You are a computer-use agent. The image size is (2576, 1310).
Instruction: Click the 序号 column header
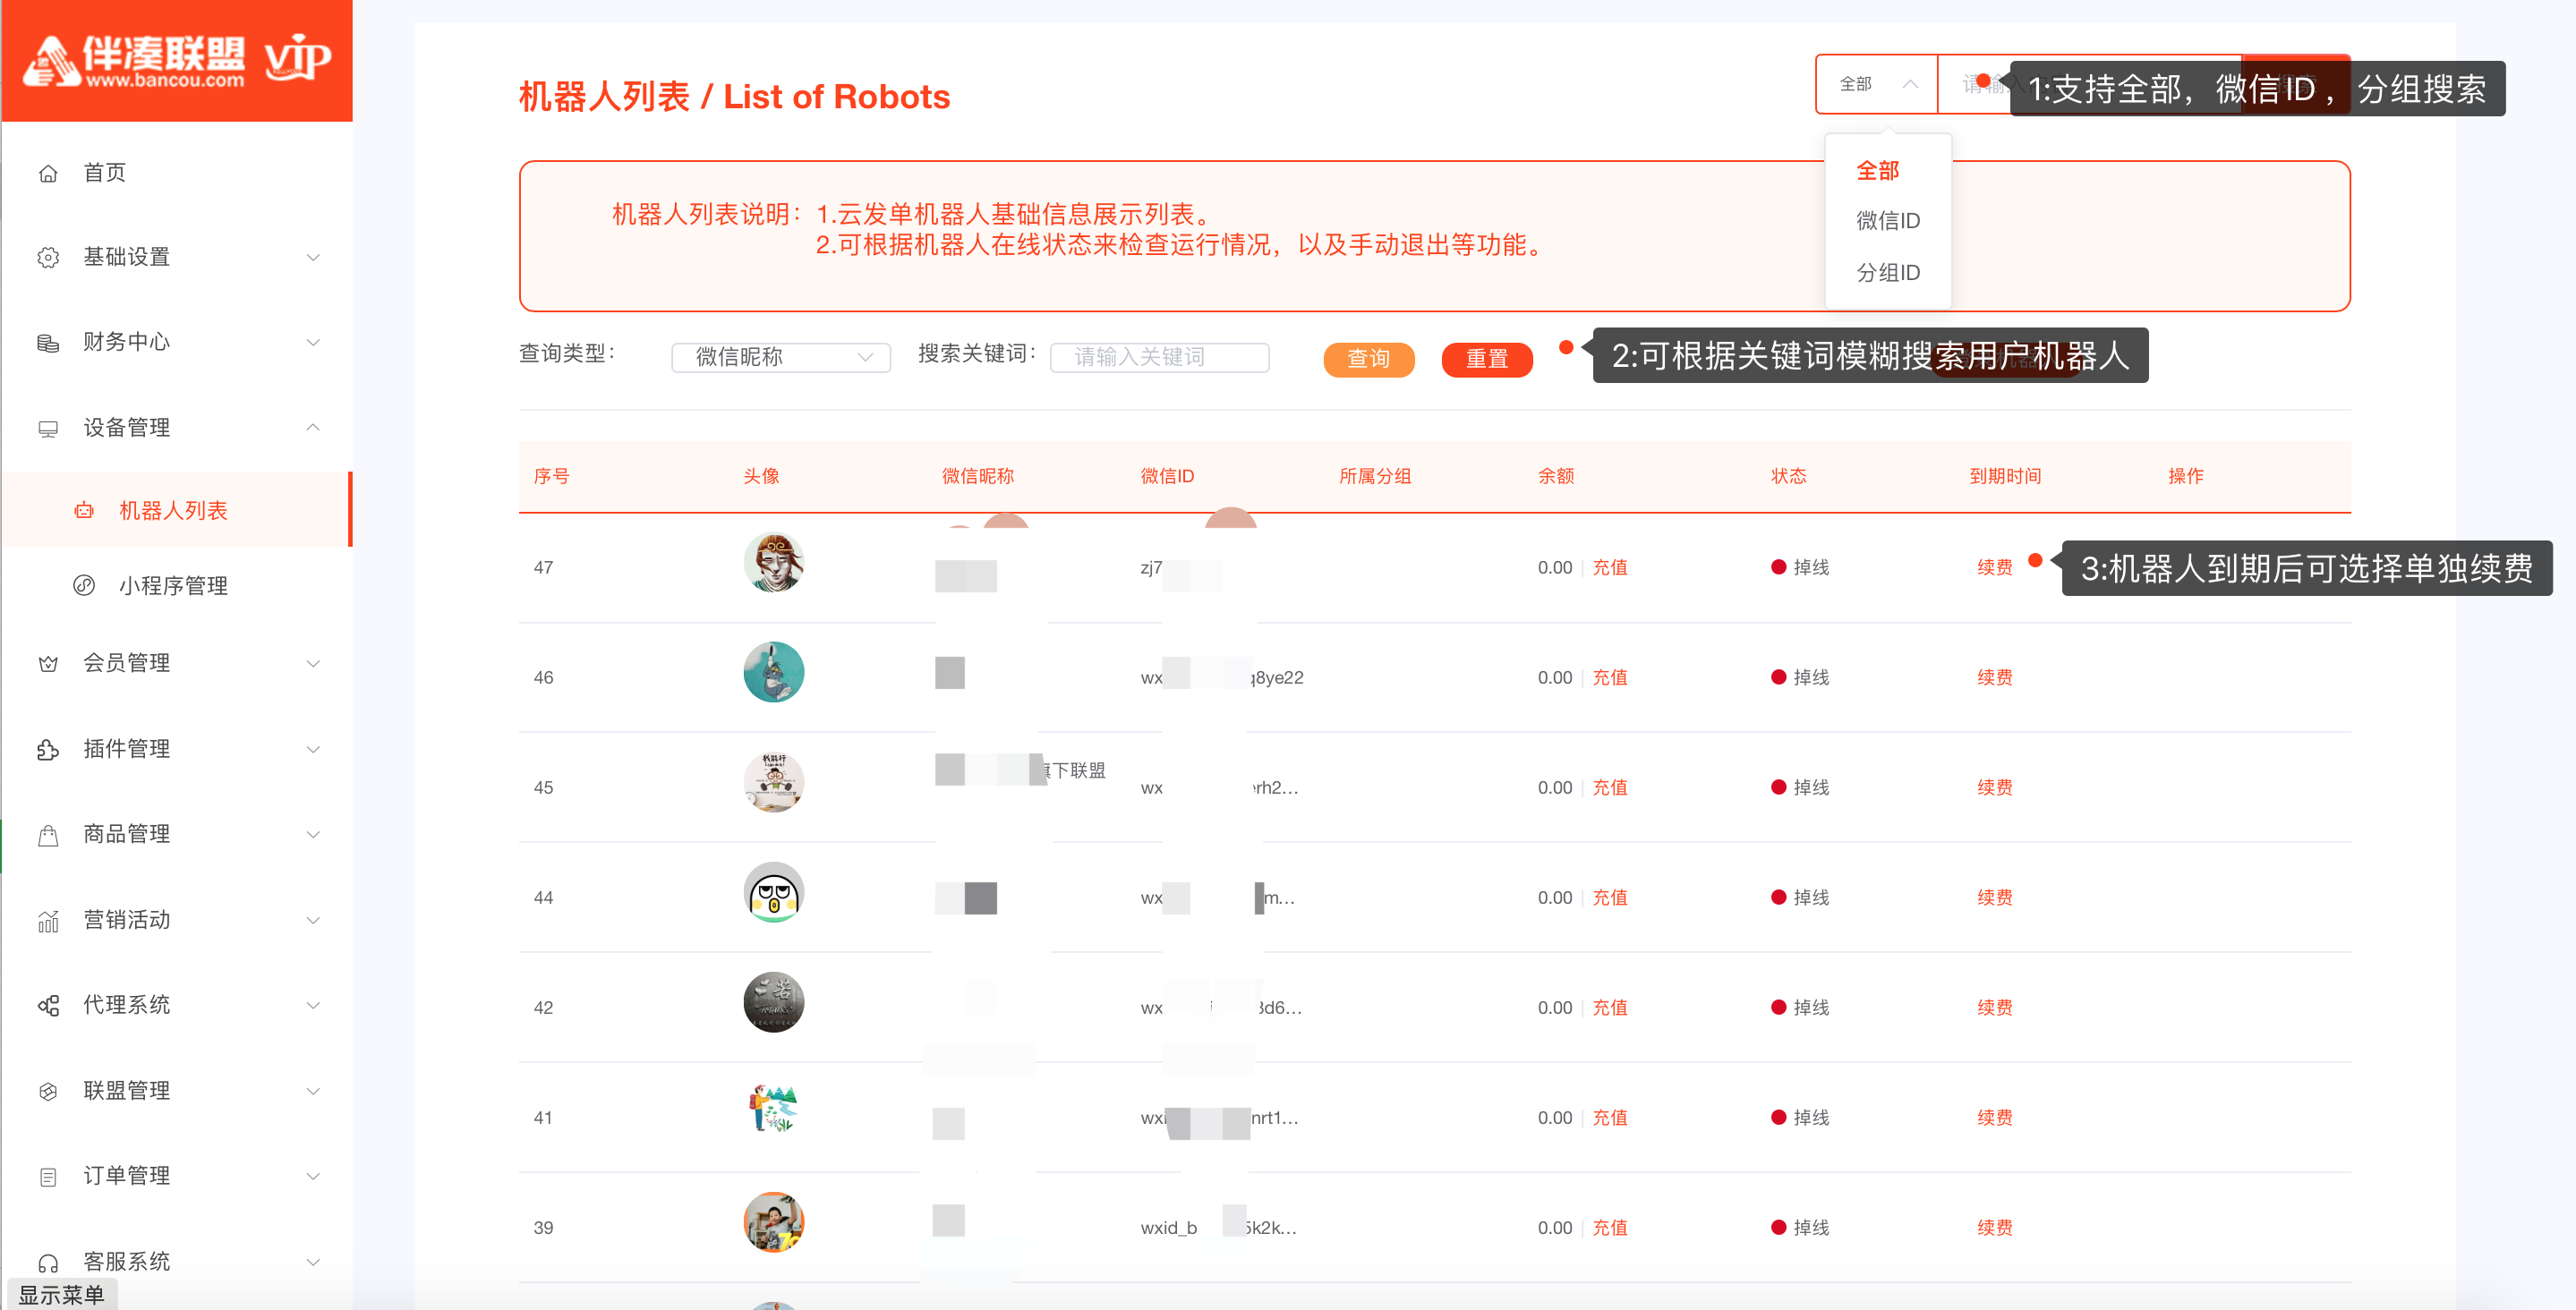point(552,476)
